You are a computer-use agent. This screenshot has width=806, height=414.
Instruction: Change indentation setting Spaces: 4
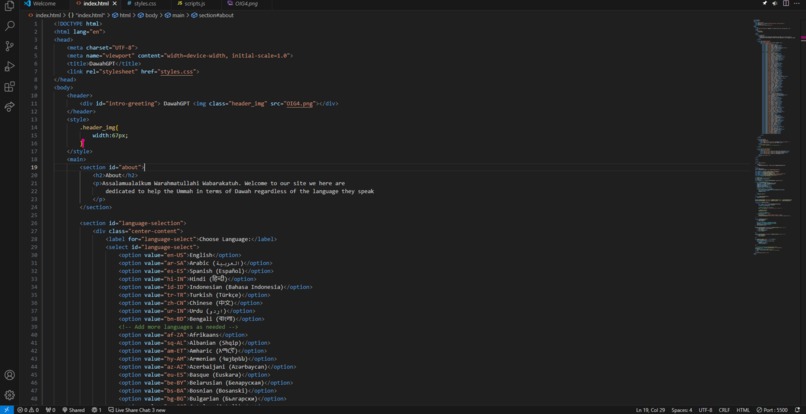682,410
